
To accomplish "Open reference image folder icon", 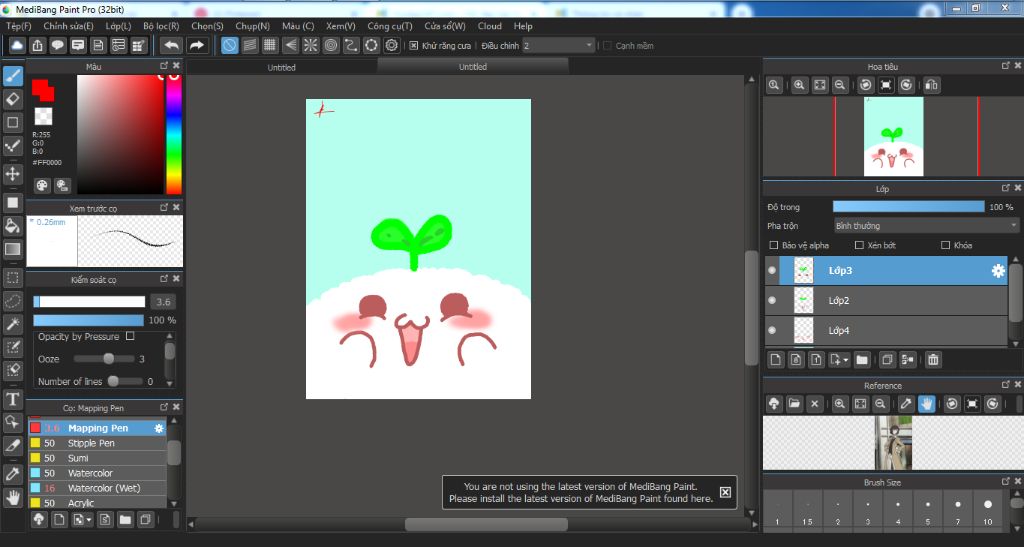I will pyautogui.click(x=794, y=404).
